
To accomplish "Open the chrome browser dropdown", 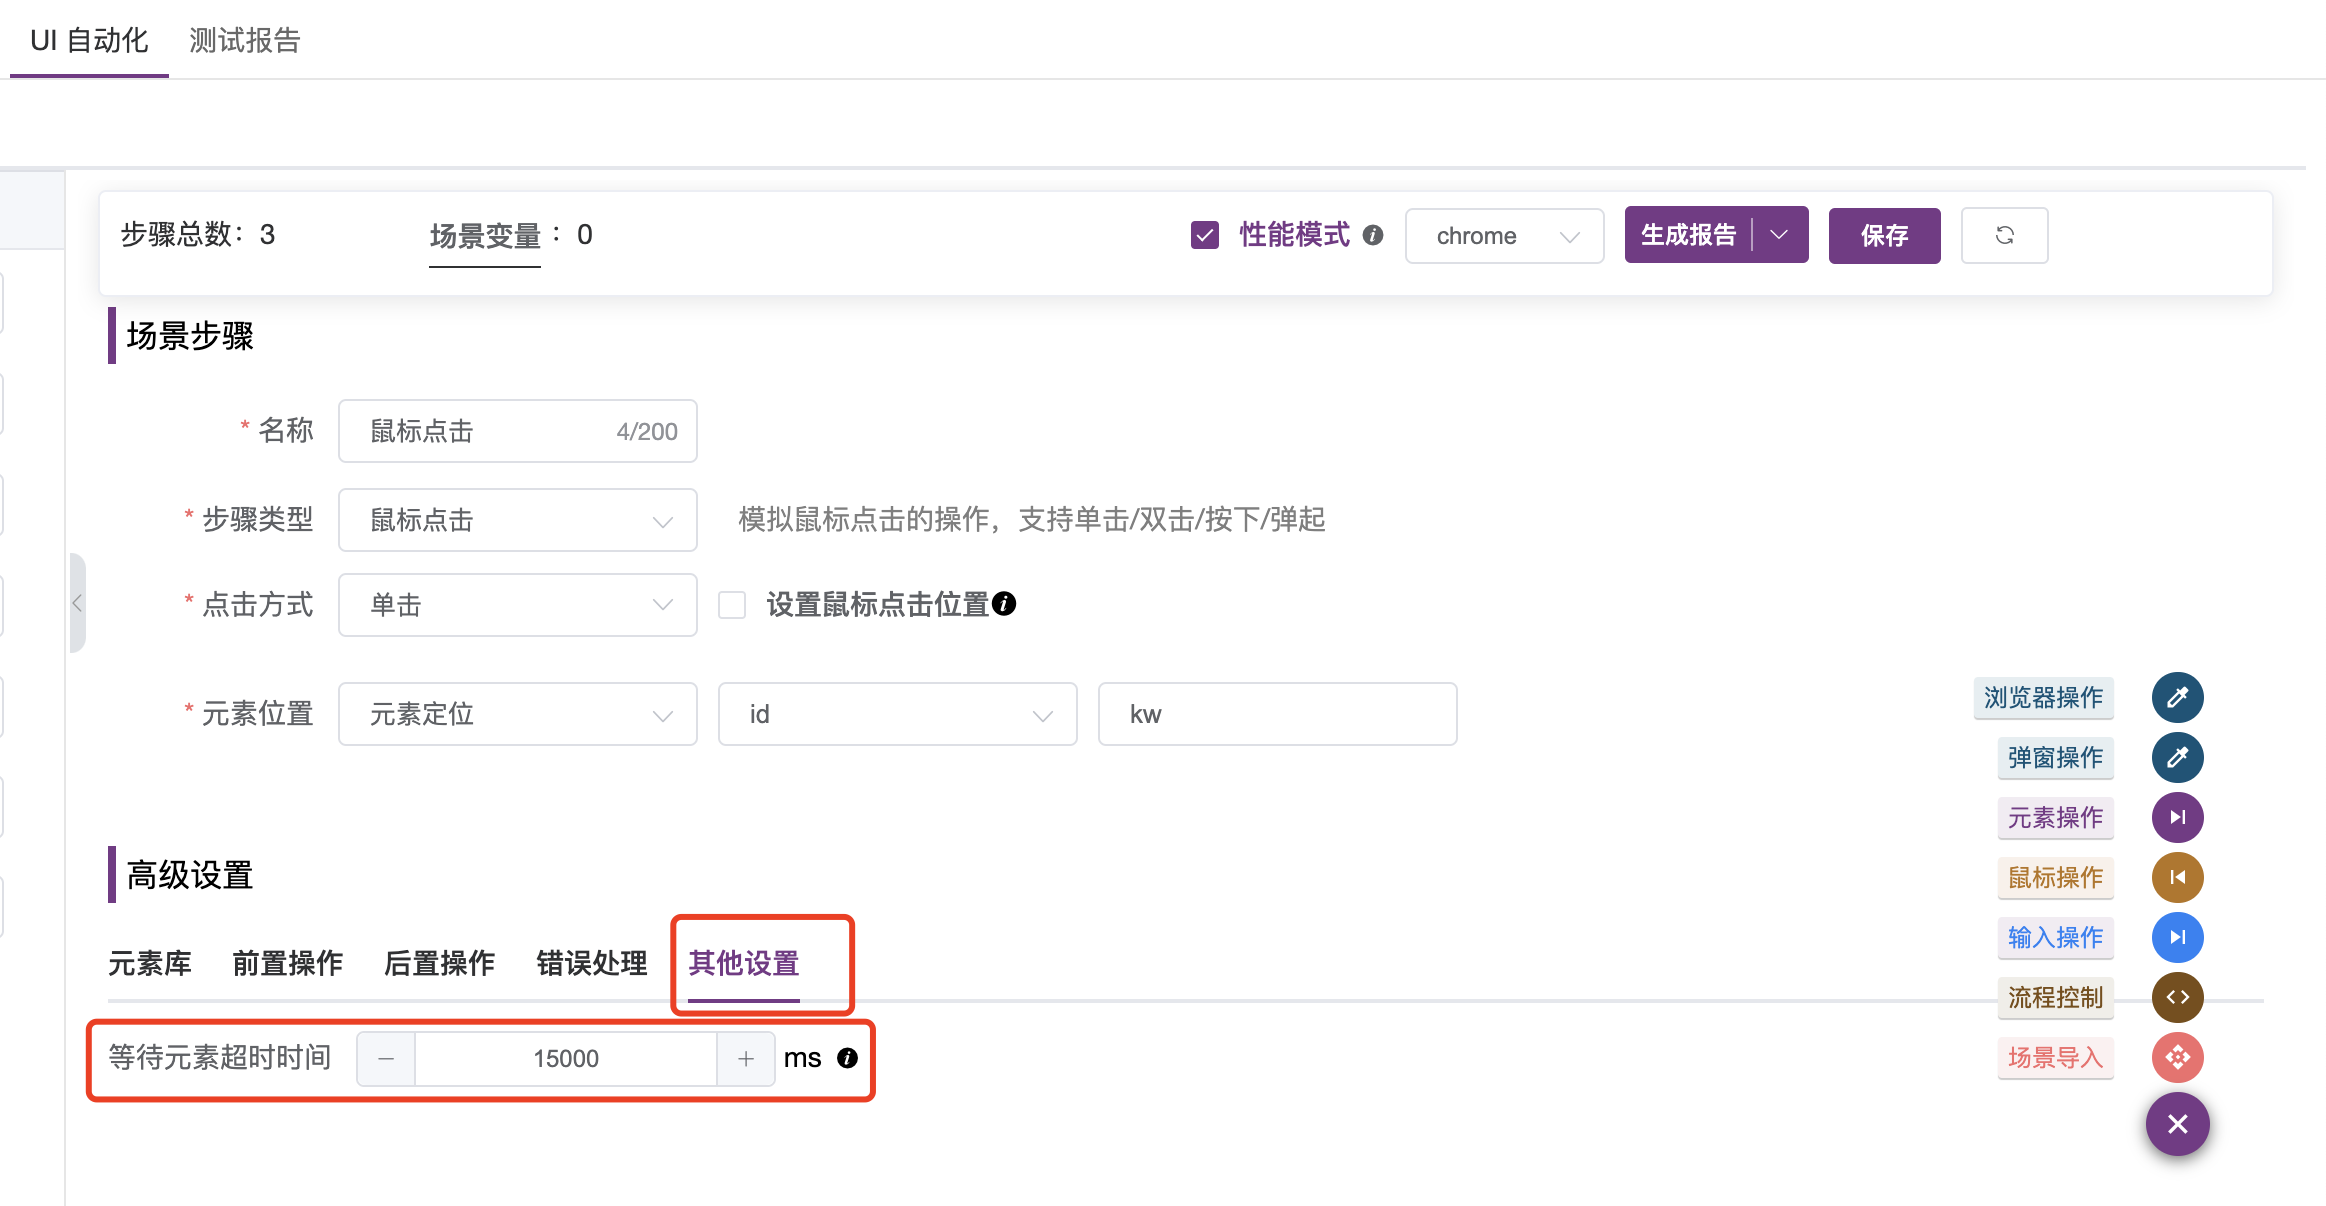I will (x=1504, y=236).
